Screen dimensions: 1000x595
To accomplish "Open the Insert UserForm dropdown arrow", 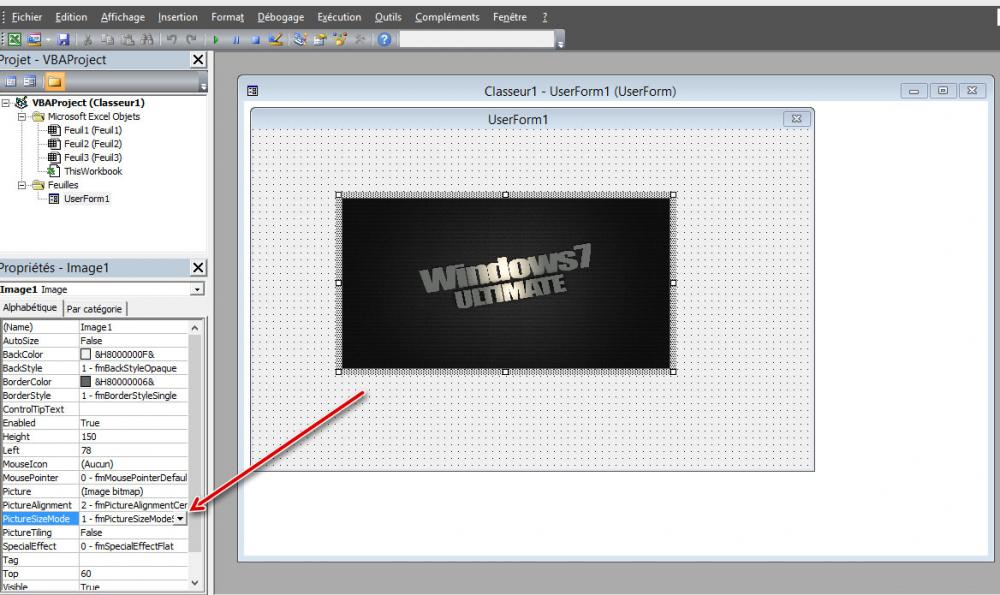I will point(48,40).
